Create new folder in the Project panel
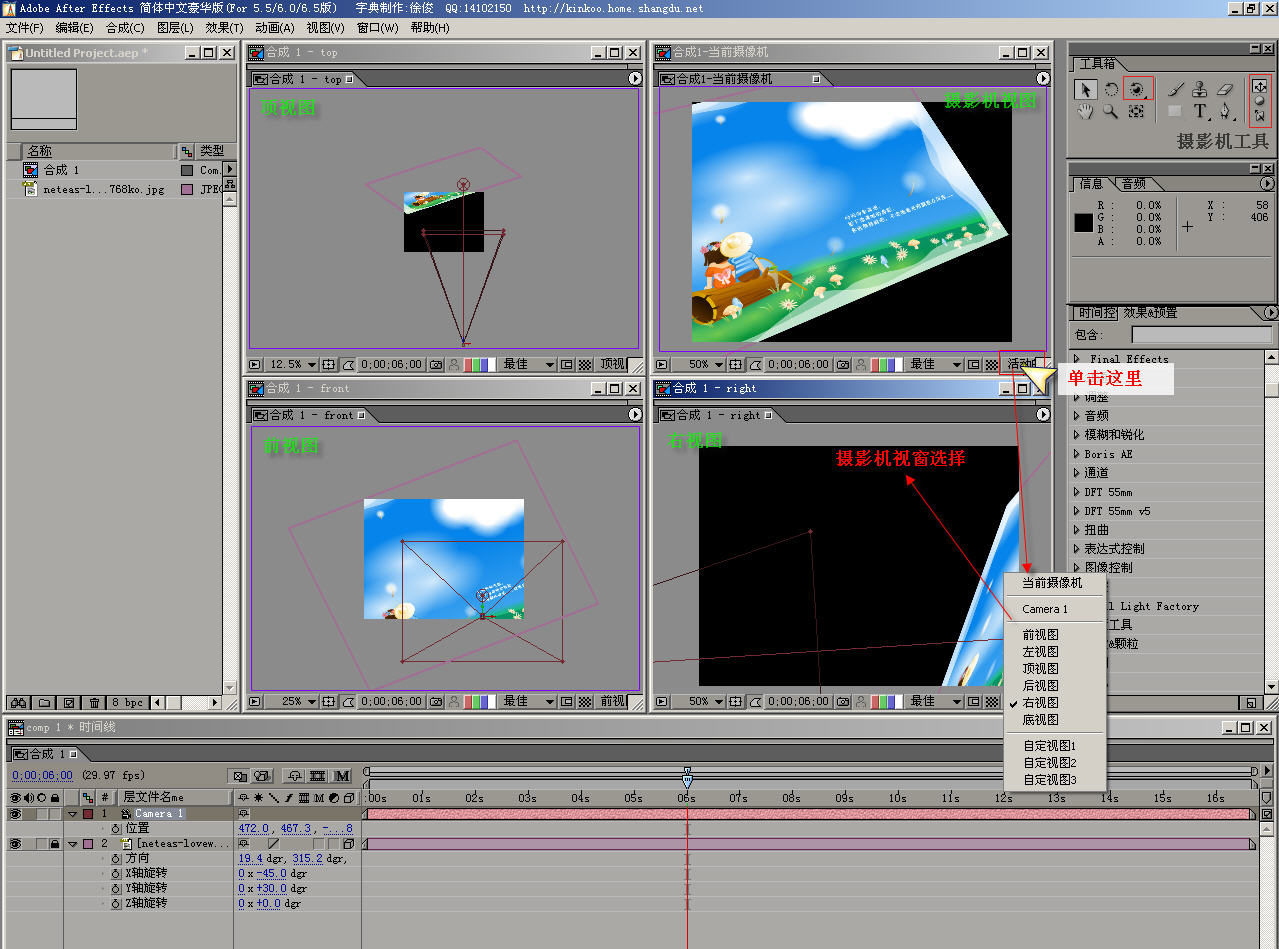 pos(44,703)
